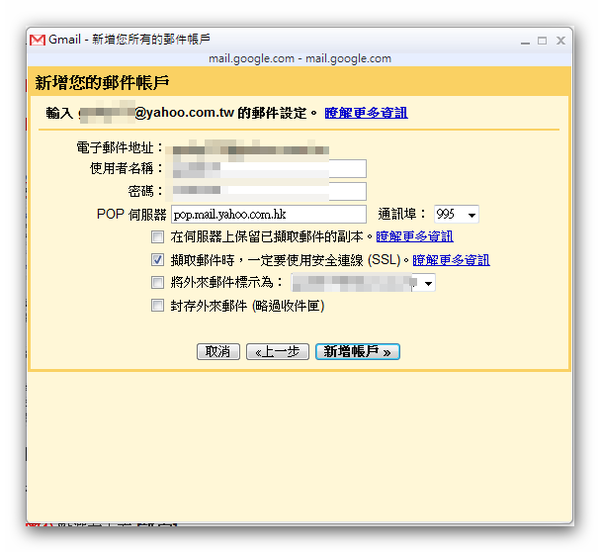
Task: Open the label dropdown beside 將外來郵件標示為
Action: point(363,283)
